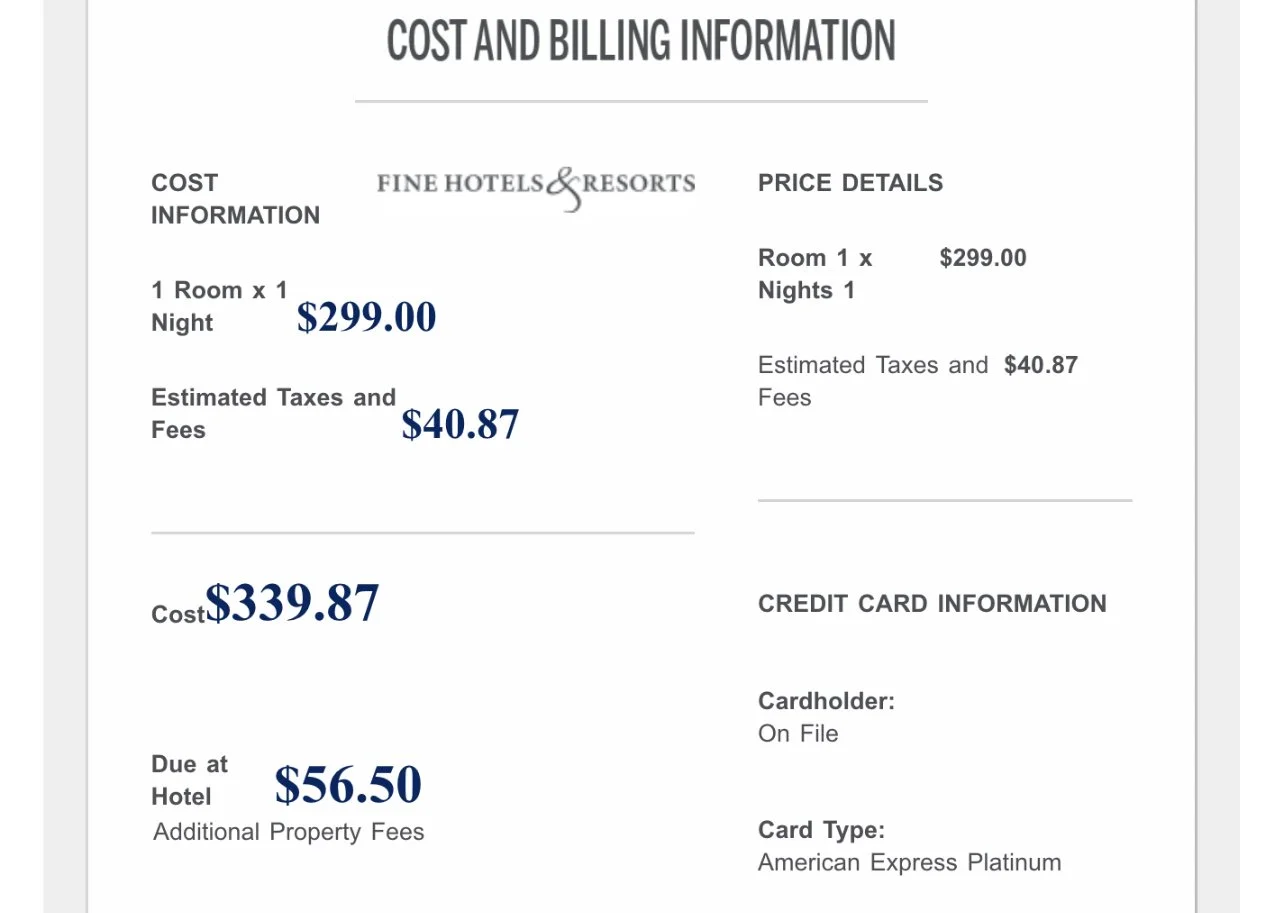Image resolution: width=1284 pixels, height=913 pixels.
Task: Click the Credit Card Information heading
Action: [933, 604]
